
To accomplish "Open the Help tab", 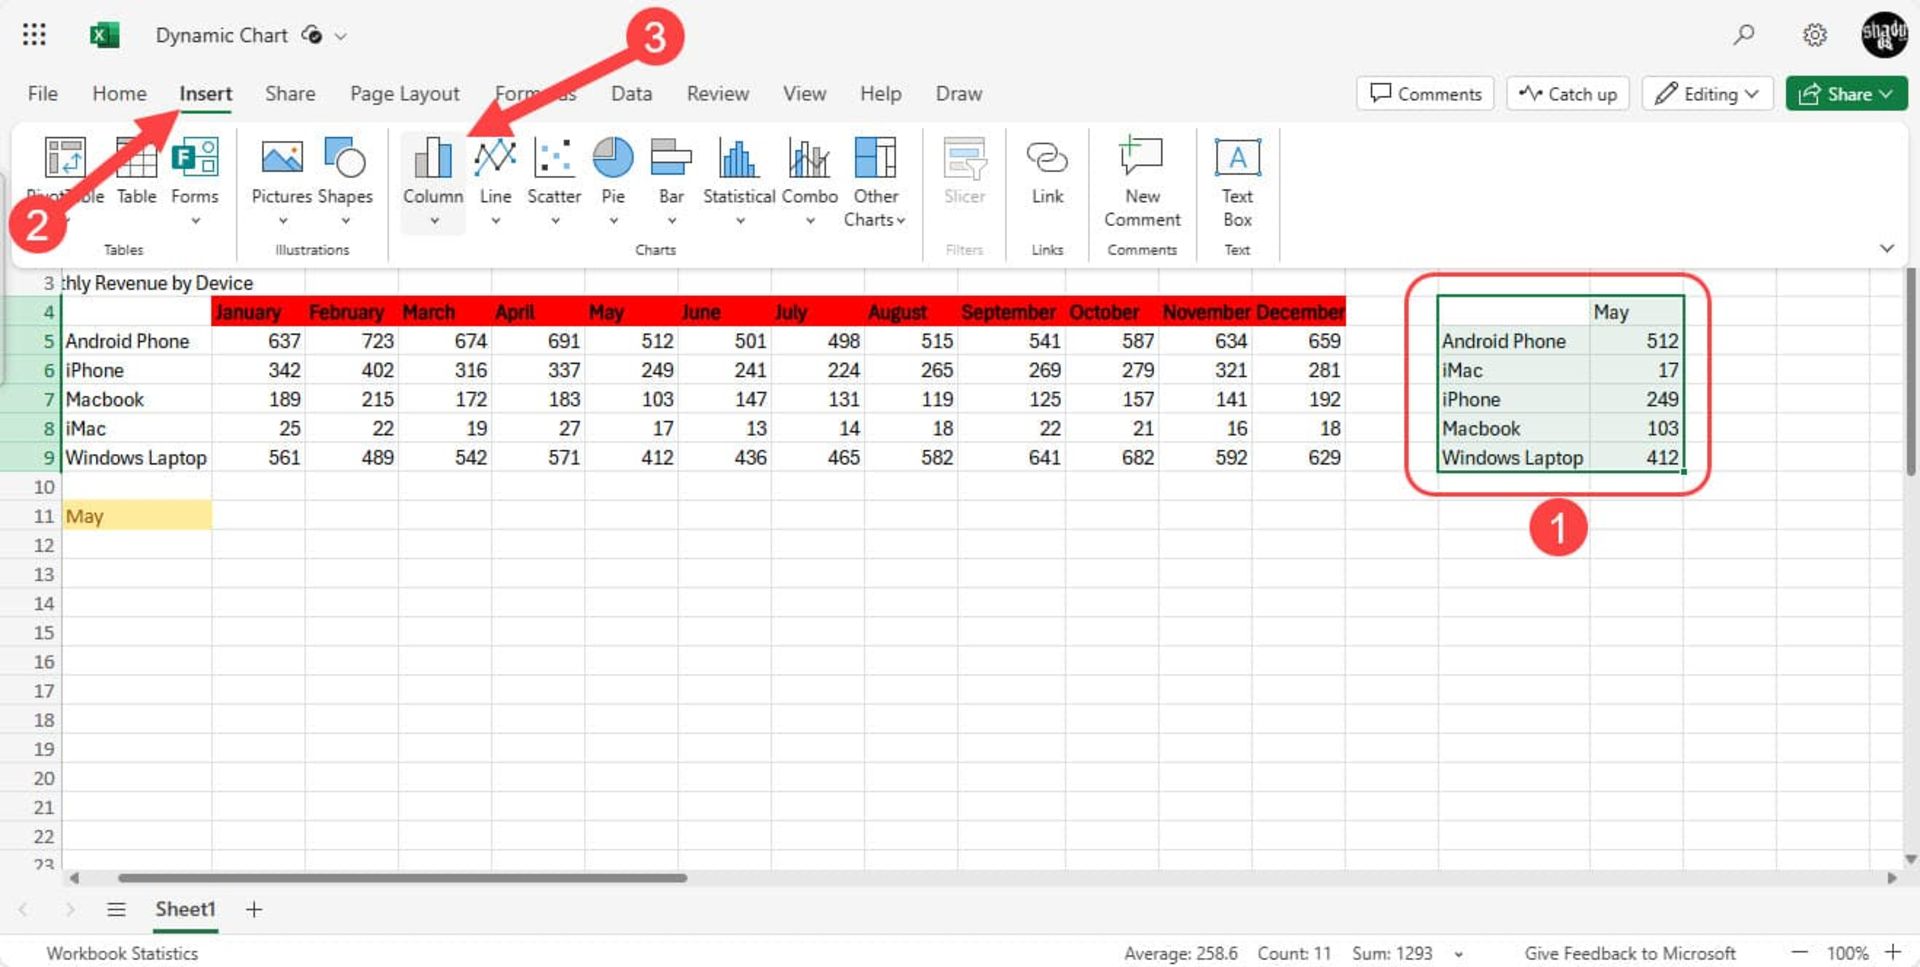I will click(x=880, y=93).
